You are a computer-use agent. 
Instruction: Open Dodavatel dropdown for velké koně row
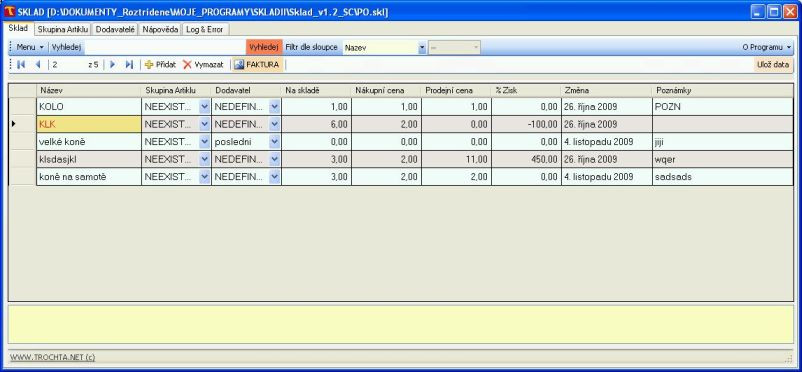(x=275, y=142)
